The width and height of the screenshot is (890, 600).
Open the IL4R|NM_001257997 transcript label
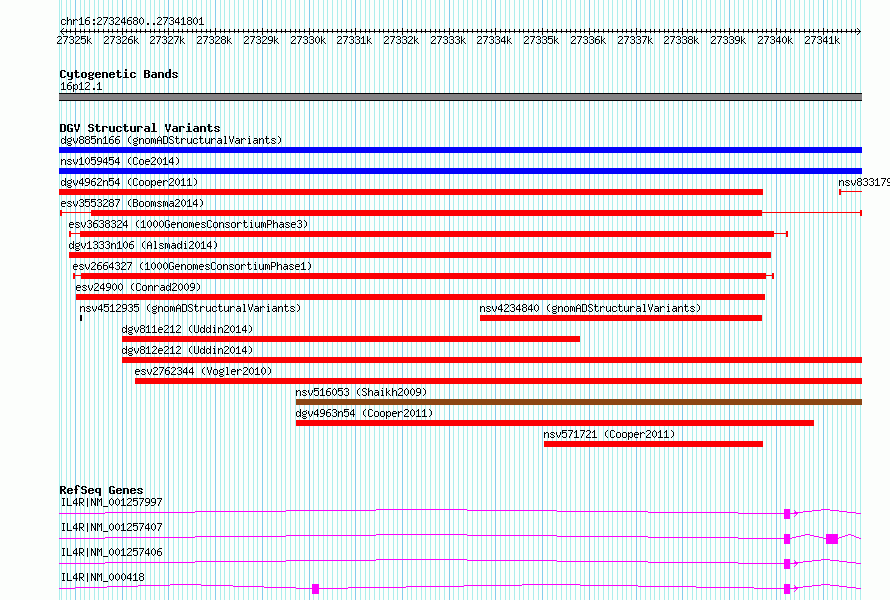click(111, 502)
